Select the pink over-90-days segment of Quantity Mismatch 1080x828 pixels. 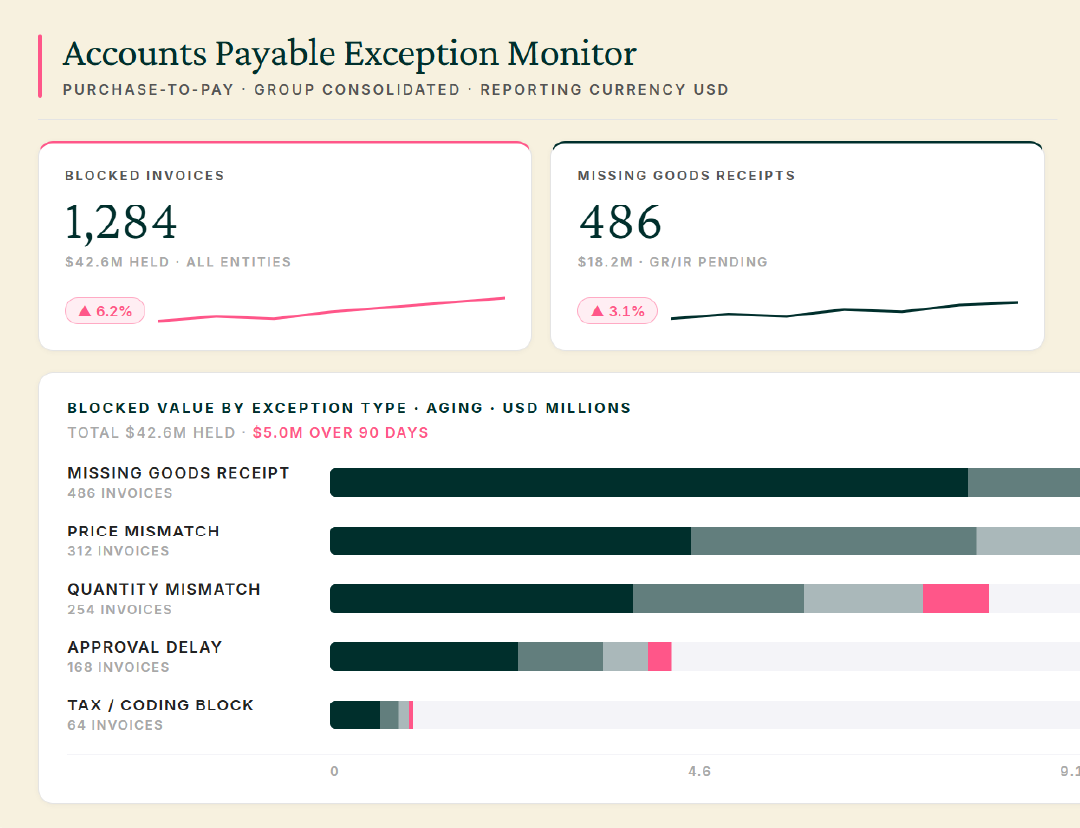(956, 599)
